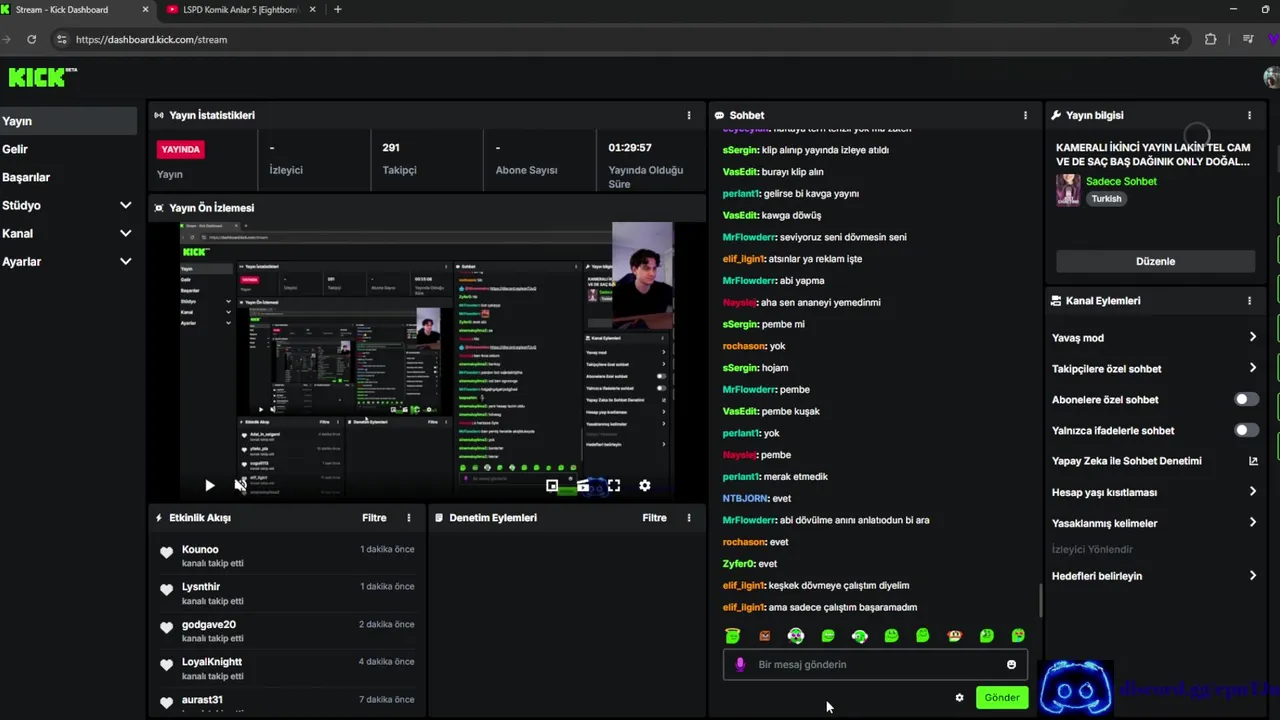Select Başarılar in the sidebar
The image size is (1280, 720).
tap(68, 177)
